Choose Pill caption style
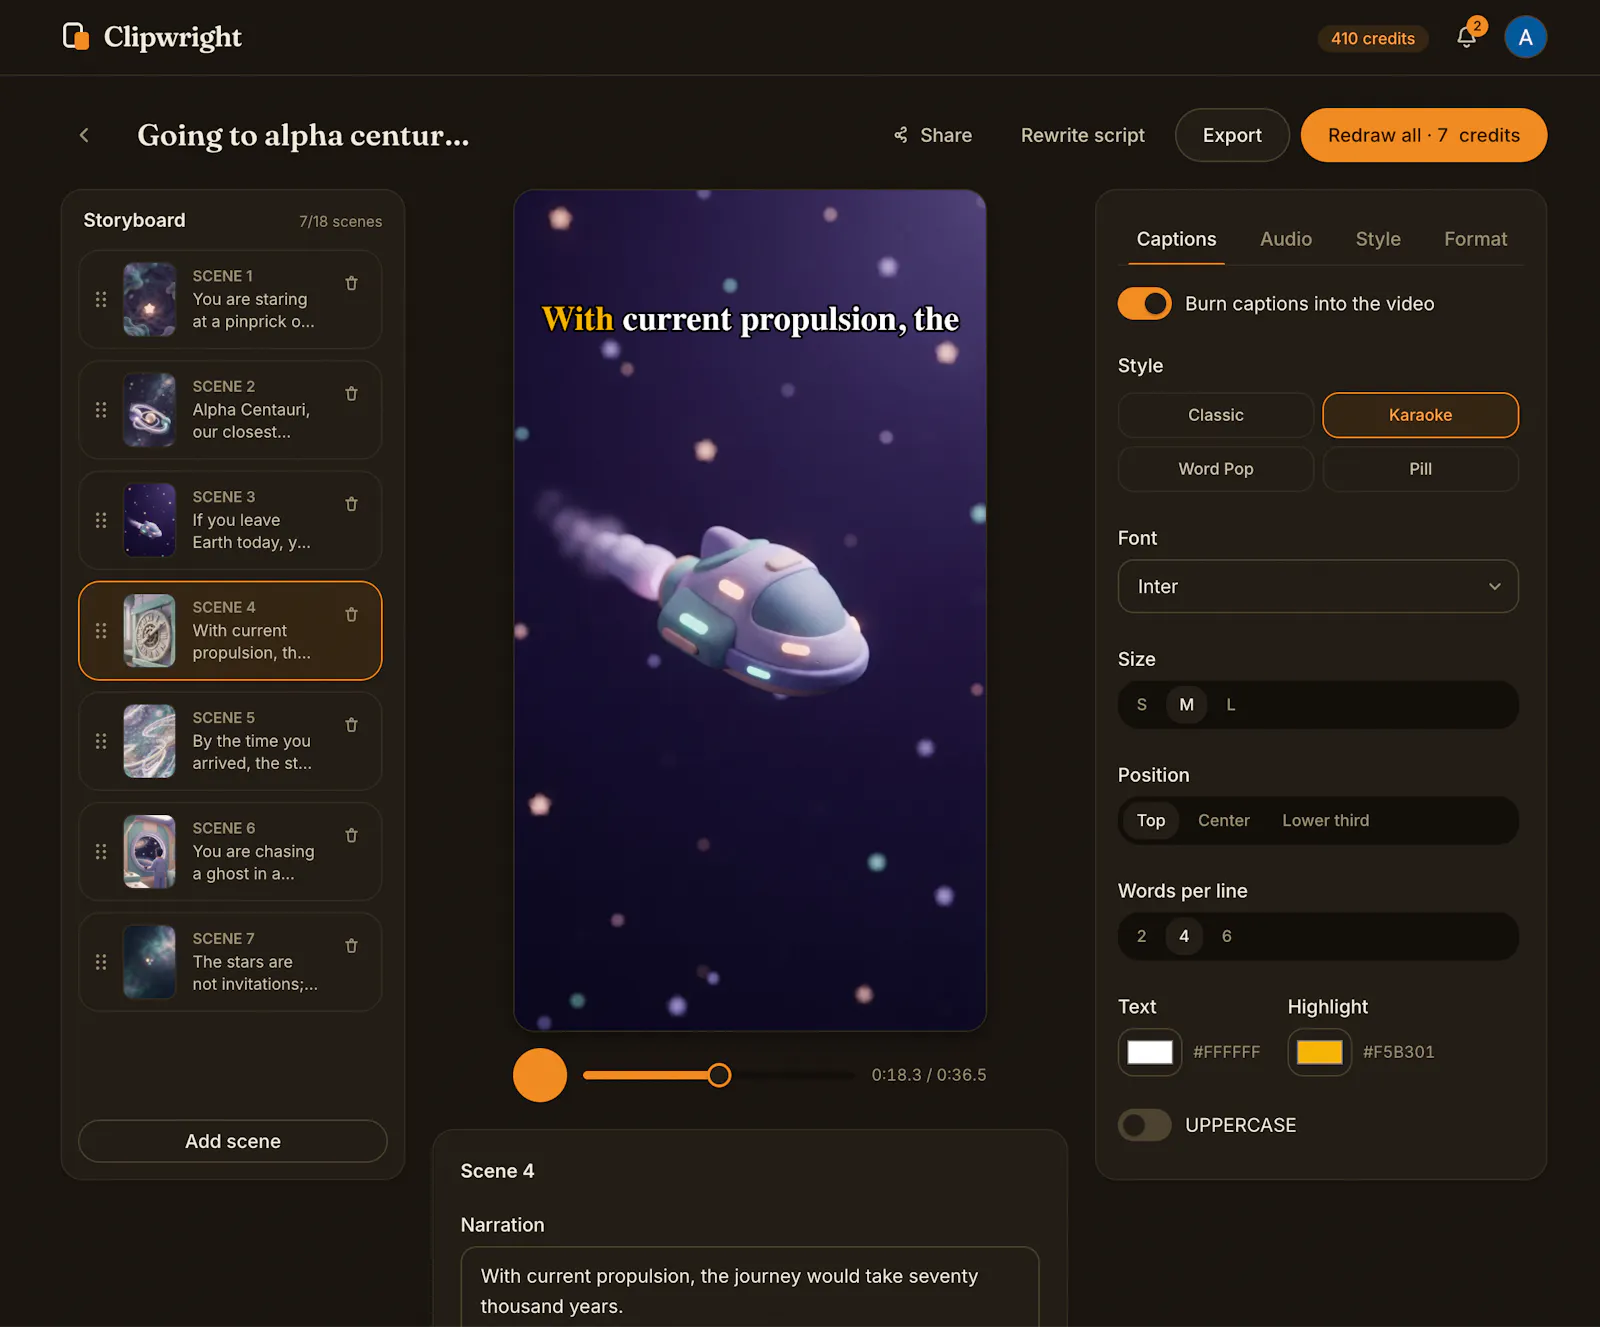 [x=1420, y=469]
